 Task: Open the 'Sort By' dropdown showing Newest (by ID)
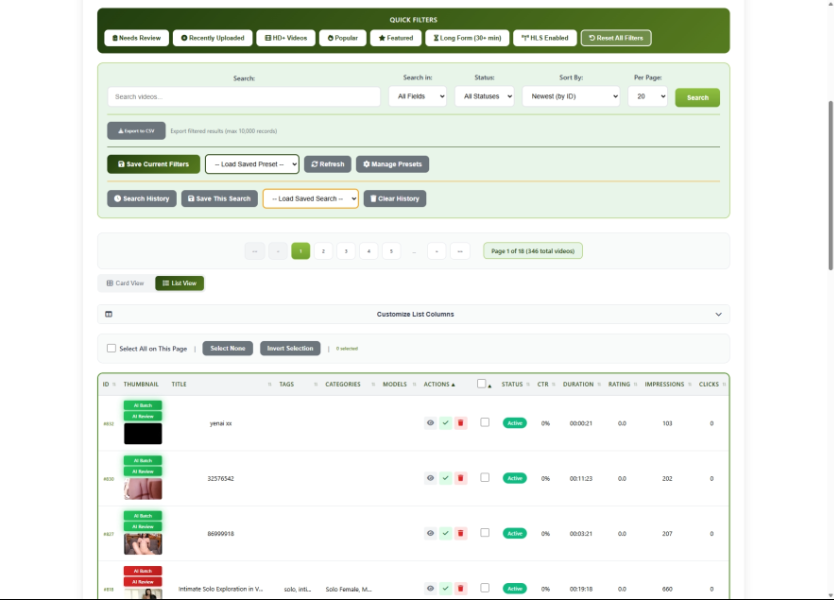tap(570, 97)
